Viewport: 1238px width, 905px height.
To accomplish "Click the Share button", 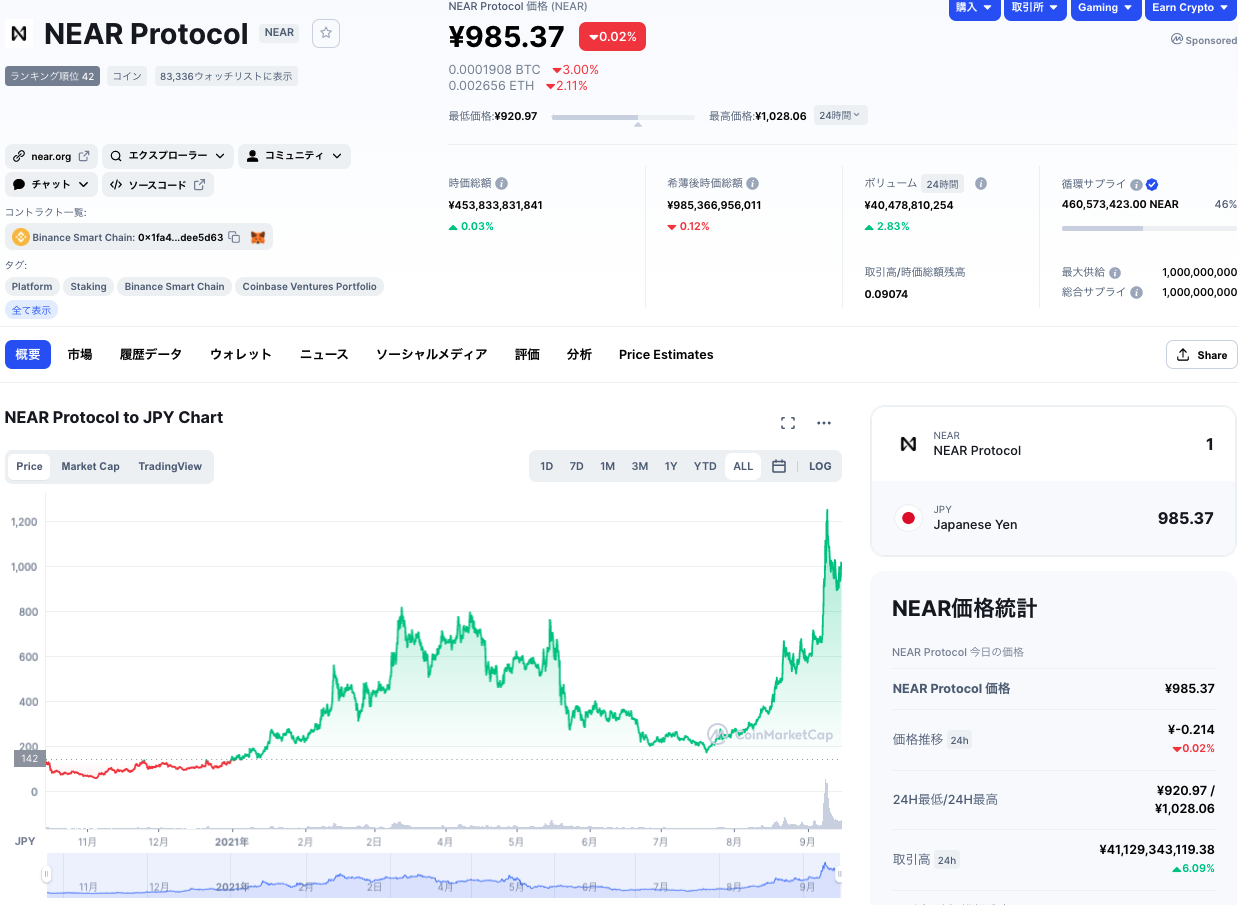I will point(1201,355).
